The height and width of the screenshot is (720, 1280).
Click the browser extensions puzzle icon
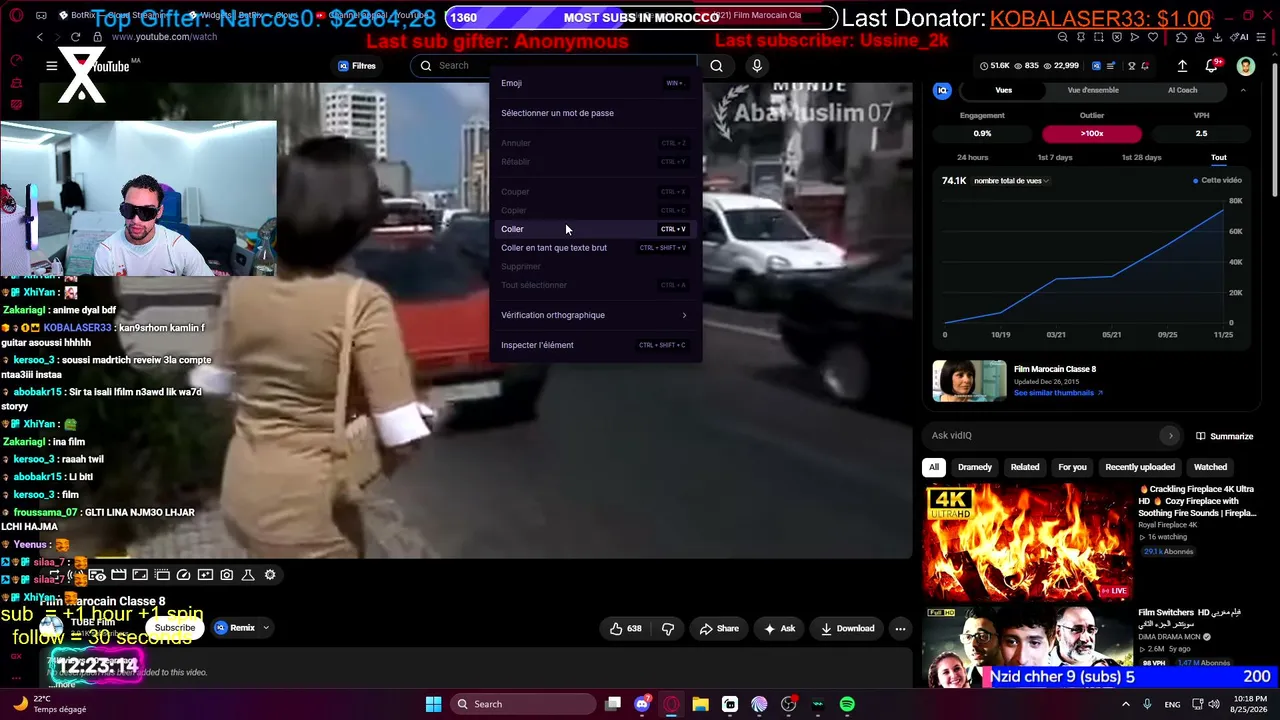(1182, 37)
